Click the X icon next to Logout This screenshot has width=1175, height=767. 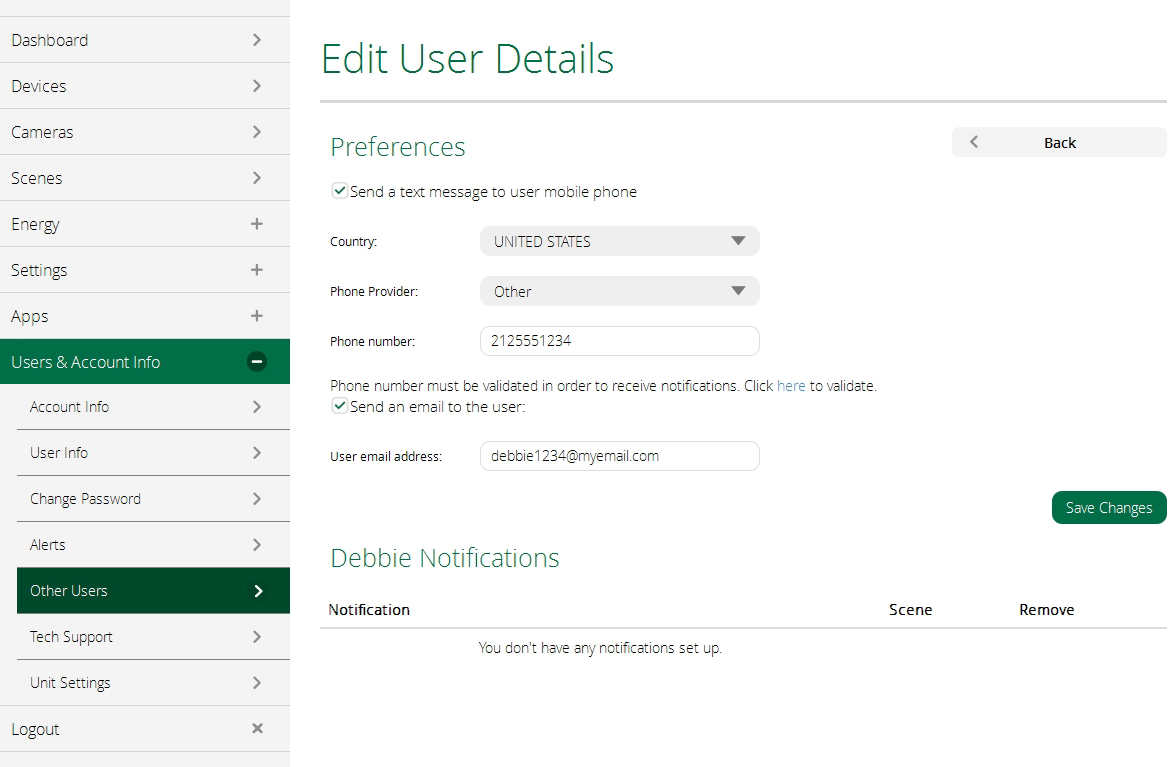pyautogui.click(x=257, y=729)
